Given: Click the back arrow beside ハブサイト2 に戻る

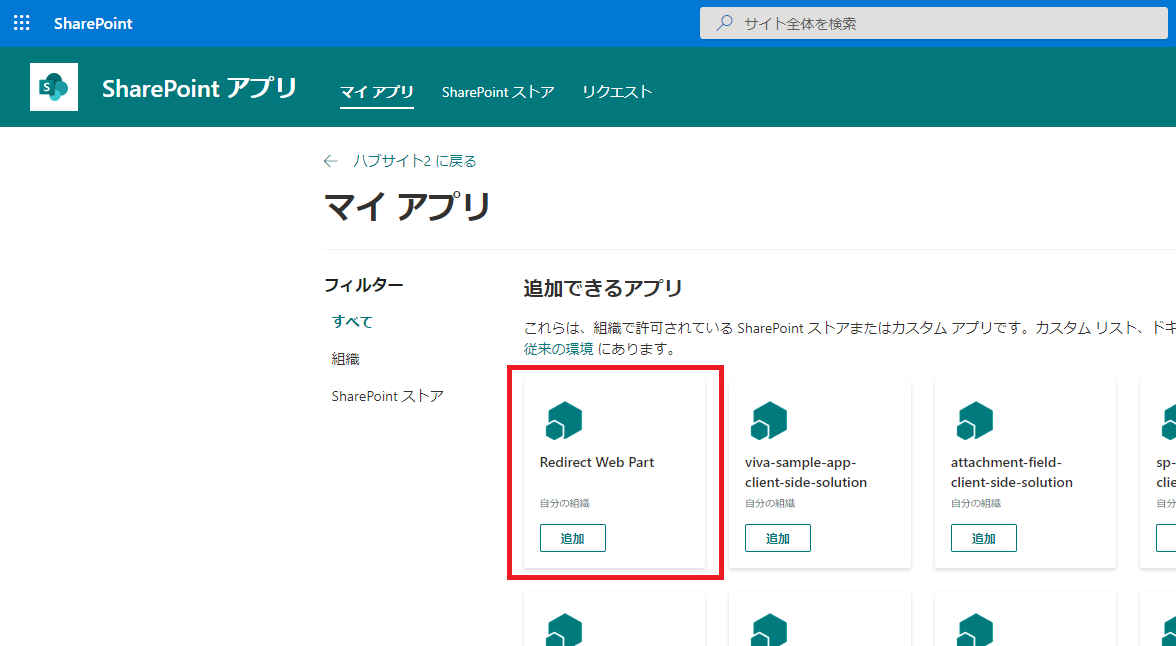Looking at the screenshot, I should click(x=331, y=161).
